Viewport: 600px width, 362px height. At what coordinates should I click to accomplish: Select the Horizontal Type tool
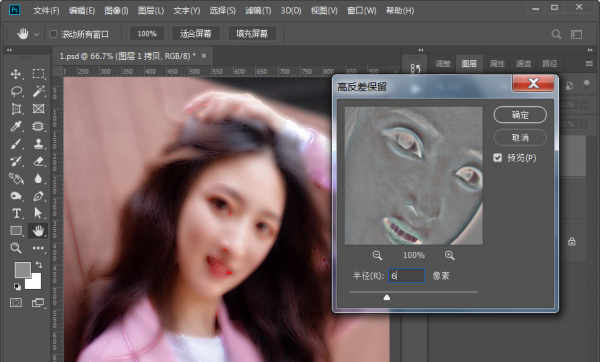(16, 213)
